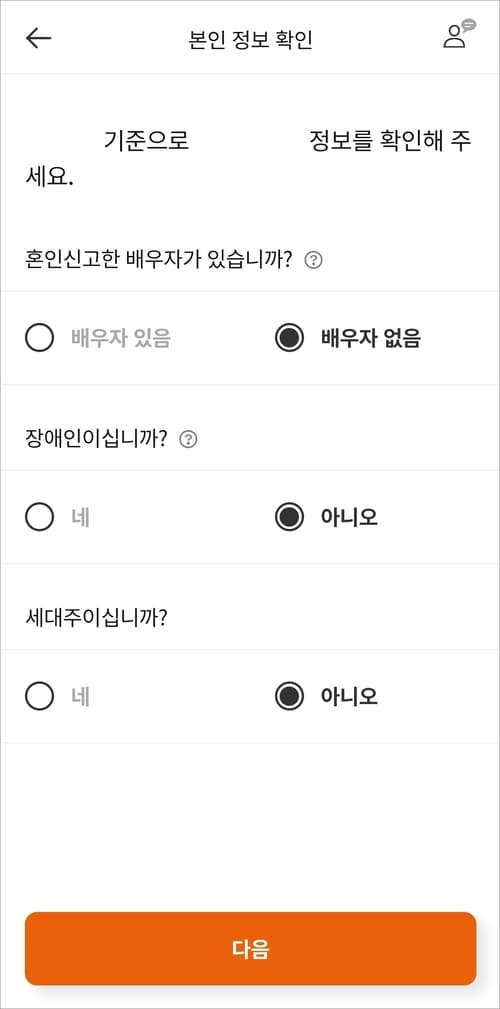Choose 네 radio circle under 세대주이십니까
This screenshot has width=500, height=1009.
[39, 696]
